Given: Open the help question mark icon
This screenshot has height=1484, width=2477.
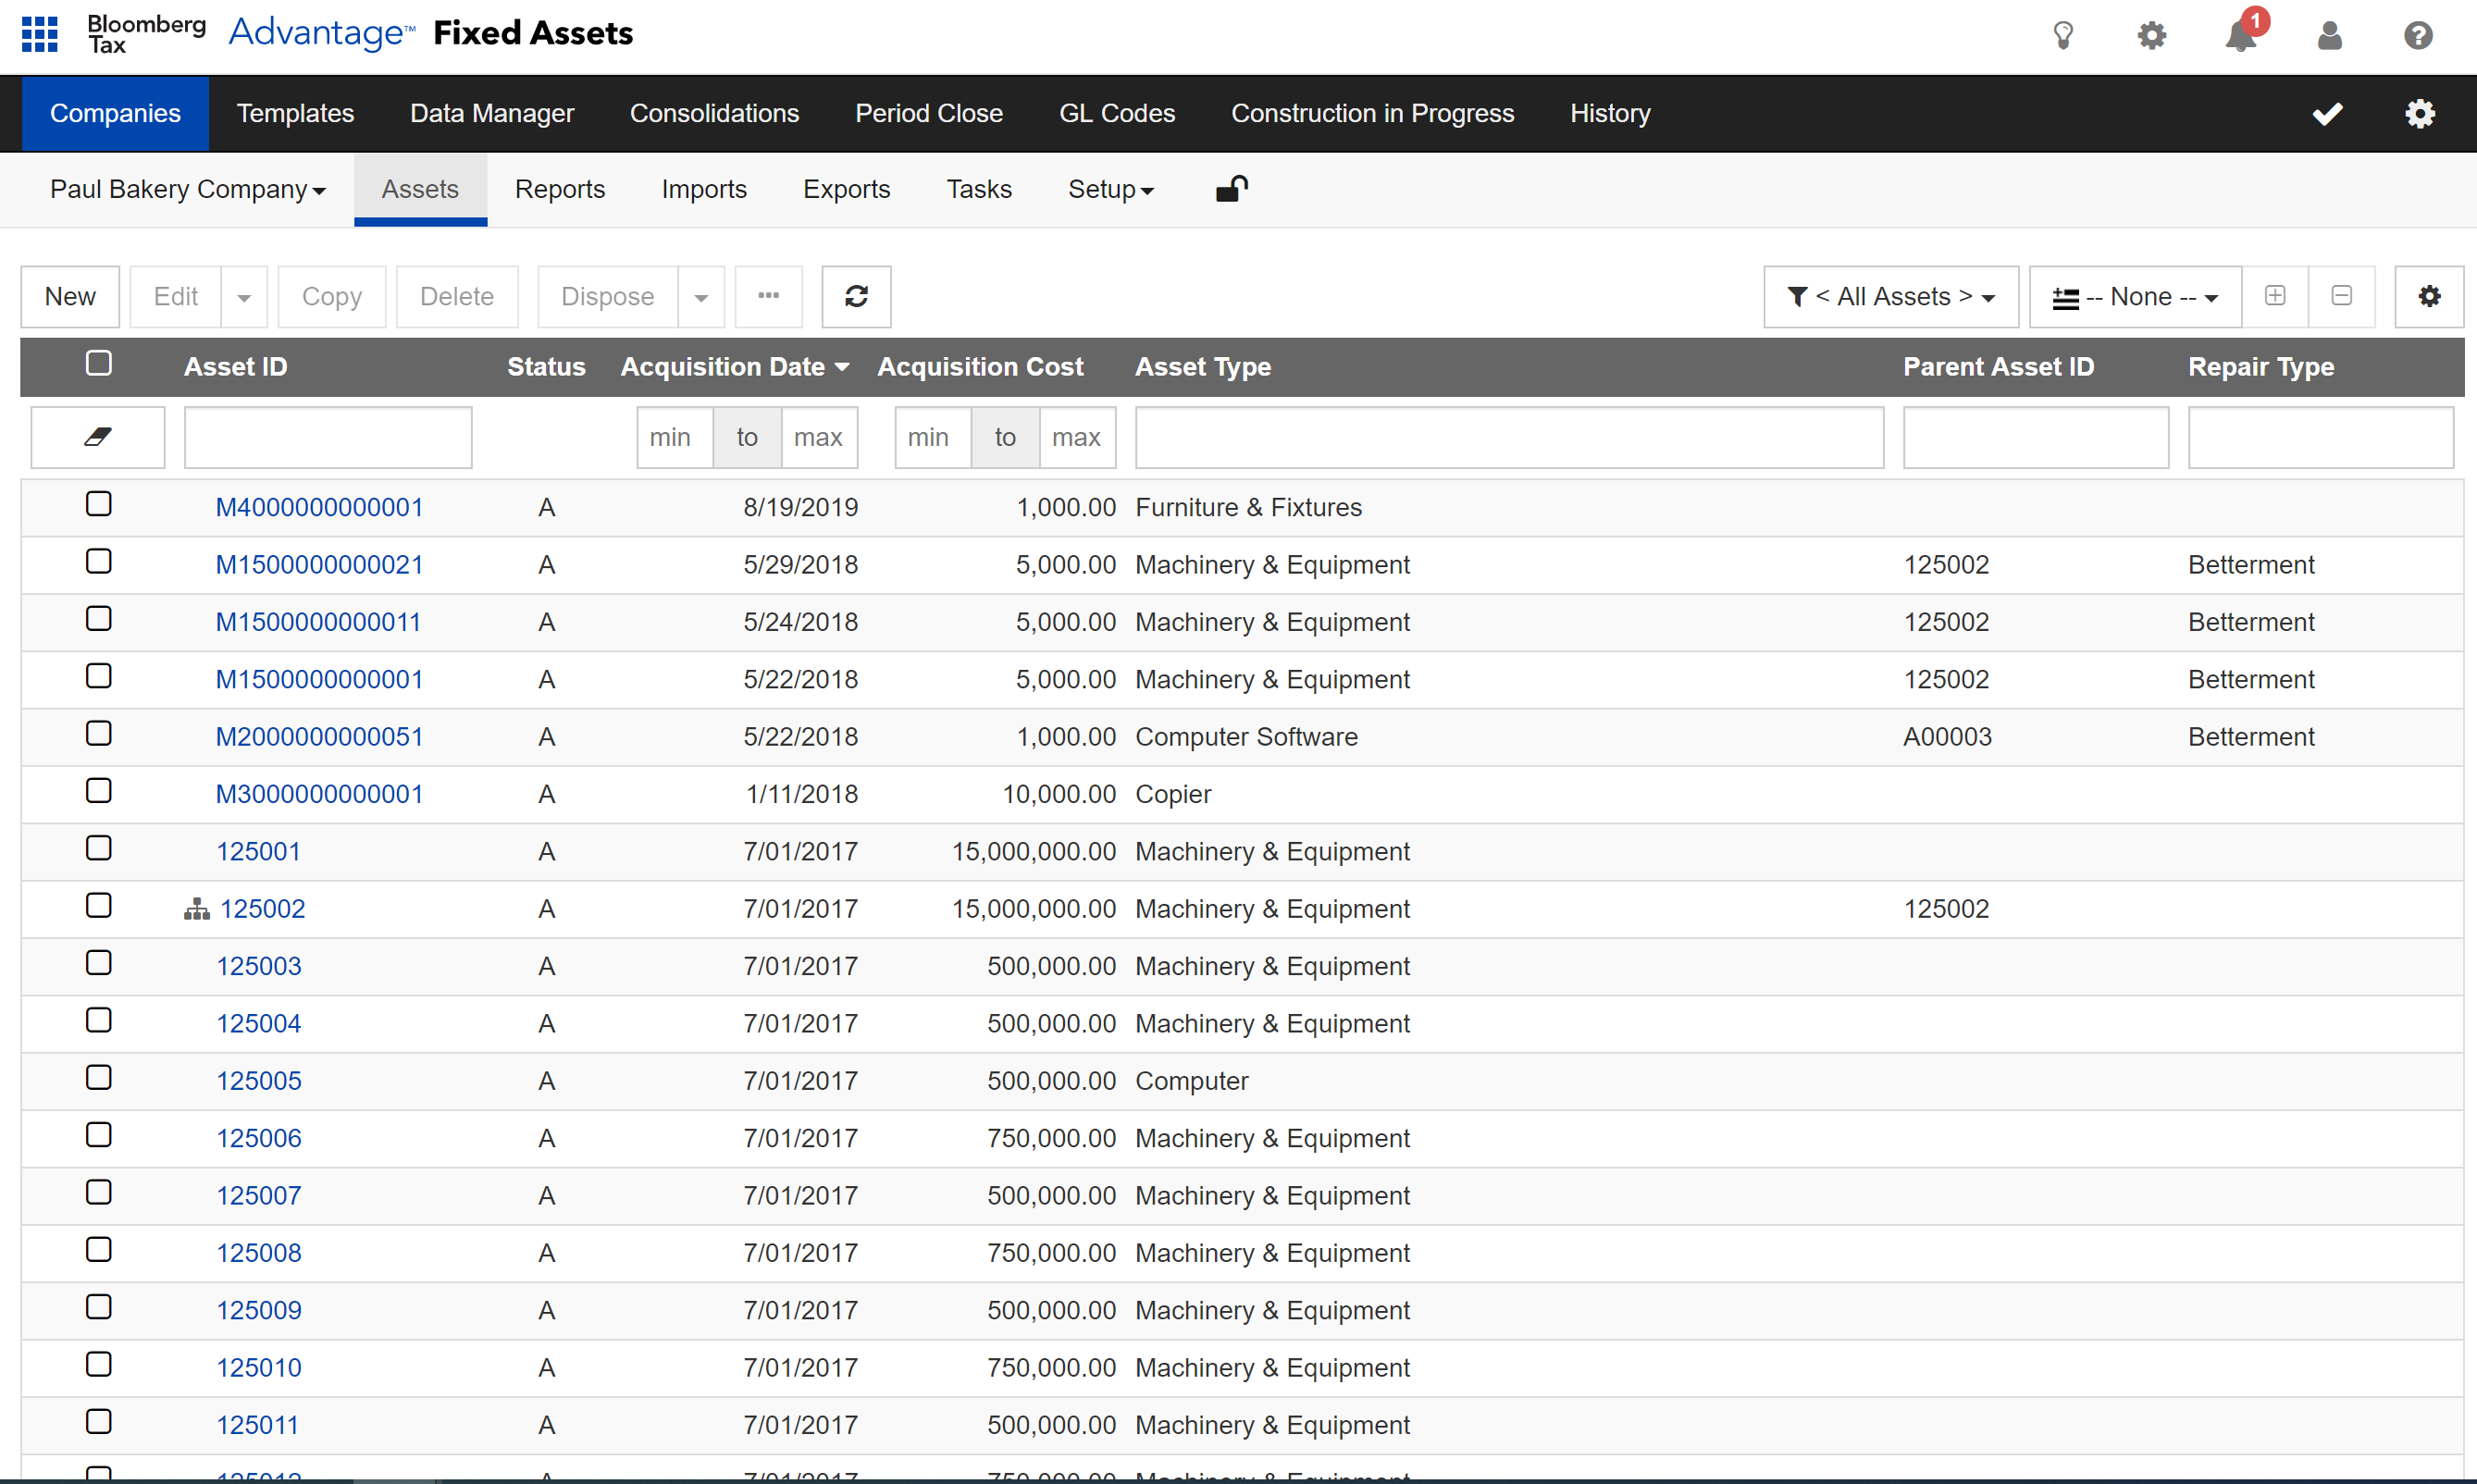Looking at the screenshot, I should point(2418,36).
